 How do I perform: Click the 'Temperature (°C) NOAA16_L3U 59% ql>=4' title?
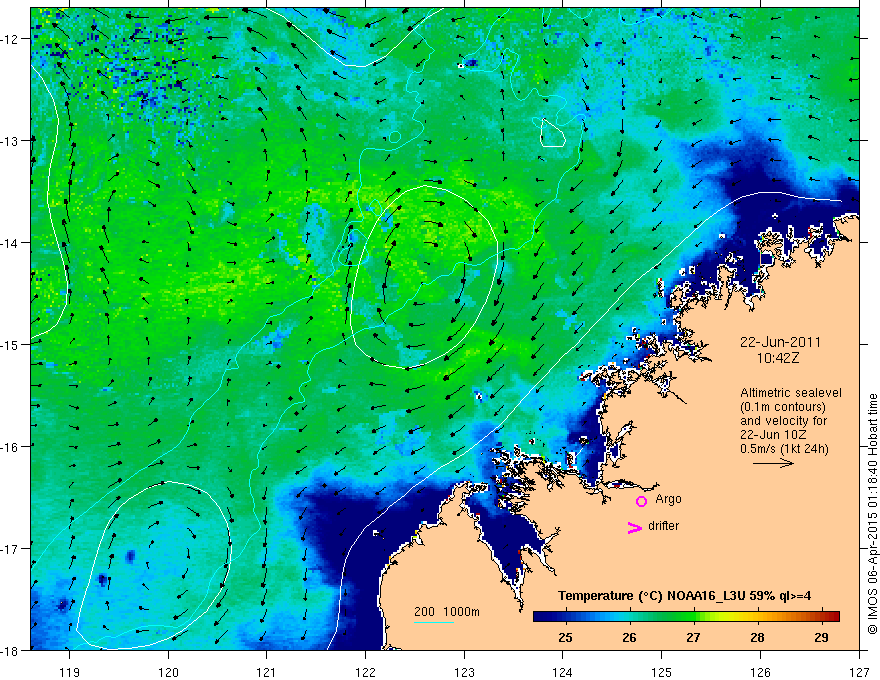pos(684,596)
